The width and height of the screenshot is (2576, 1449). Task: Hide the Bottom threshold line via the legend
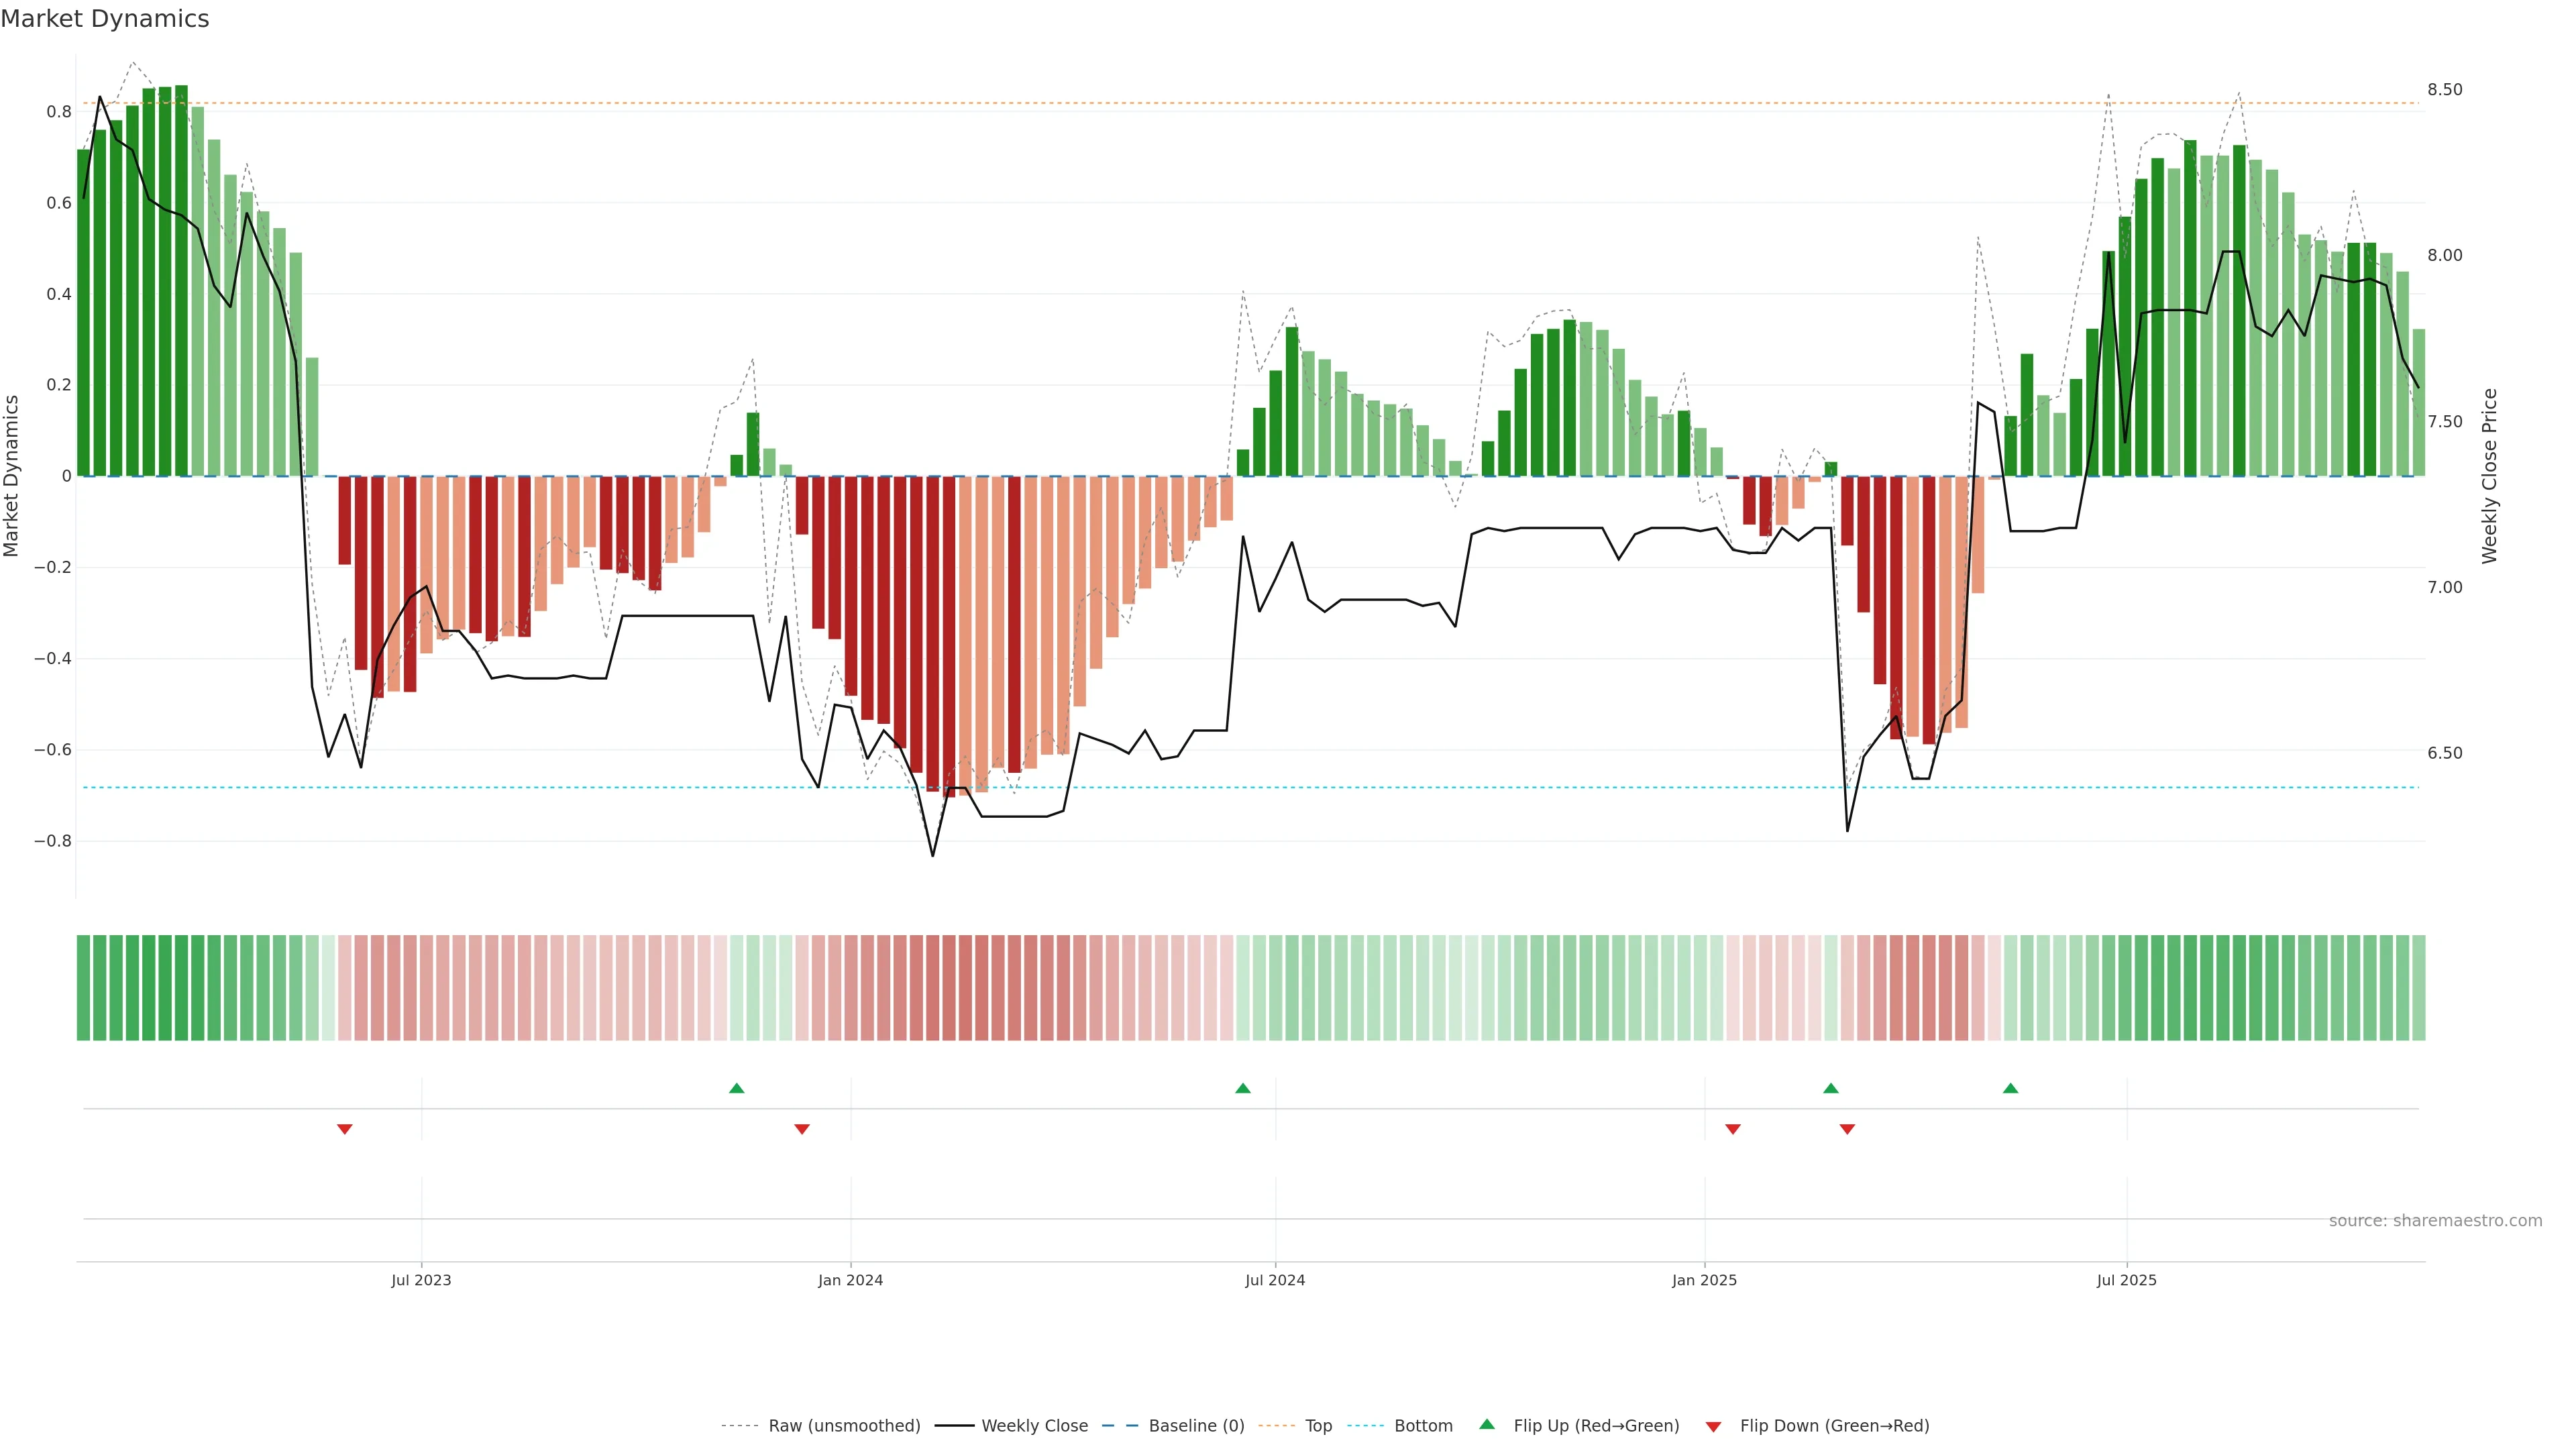(1423, 1426)
